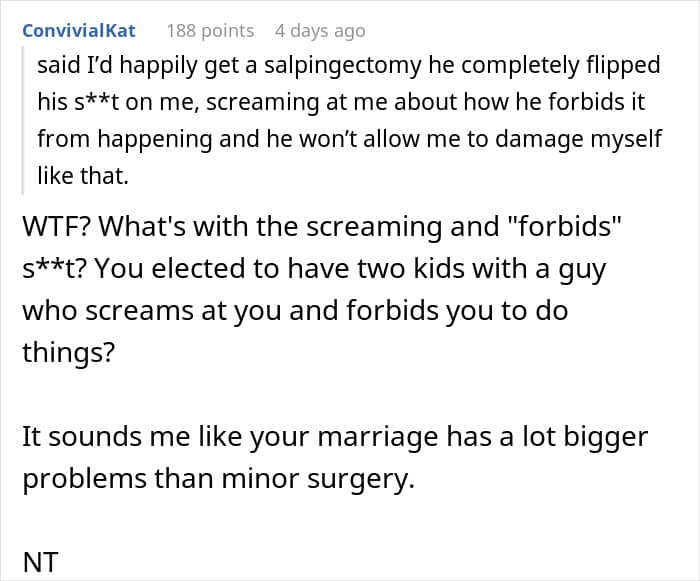Click the word 'marriage' in the reply
This screenshot has height=581, width=700.
(x=374, y=436)
